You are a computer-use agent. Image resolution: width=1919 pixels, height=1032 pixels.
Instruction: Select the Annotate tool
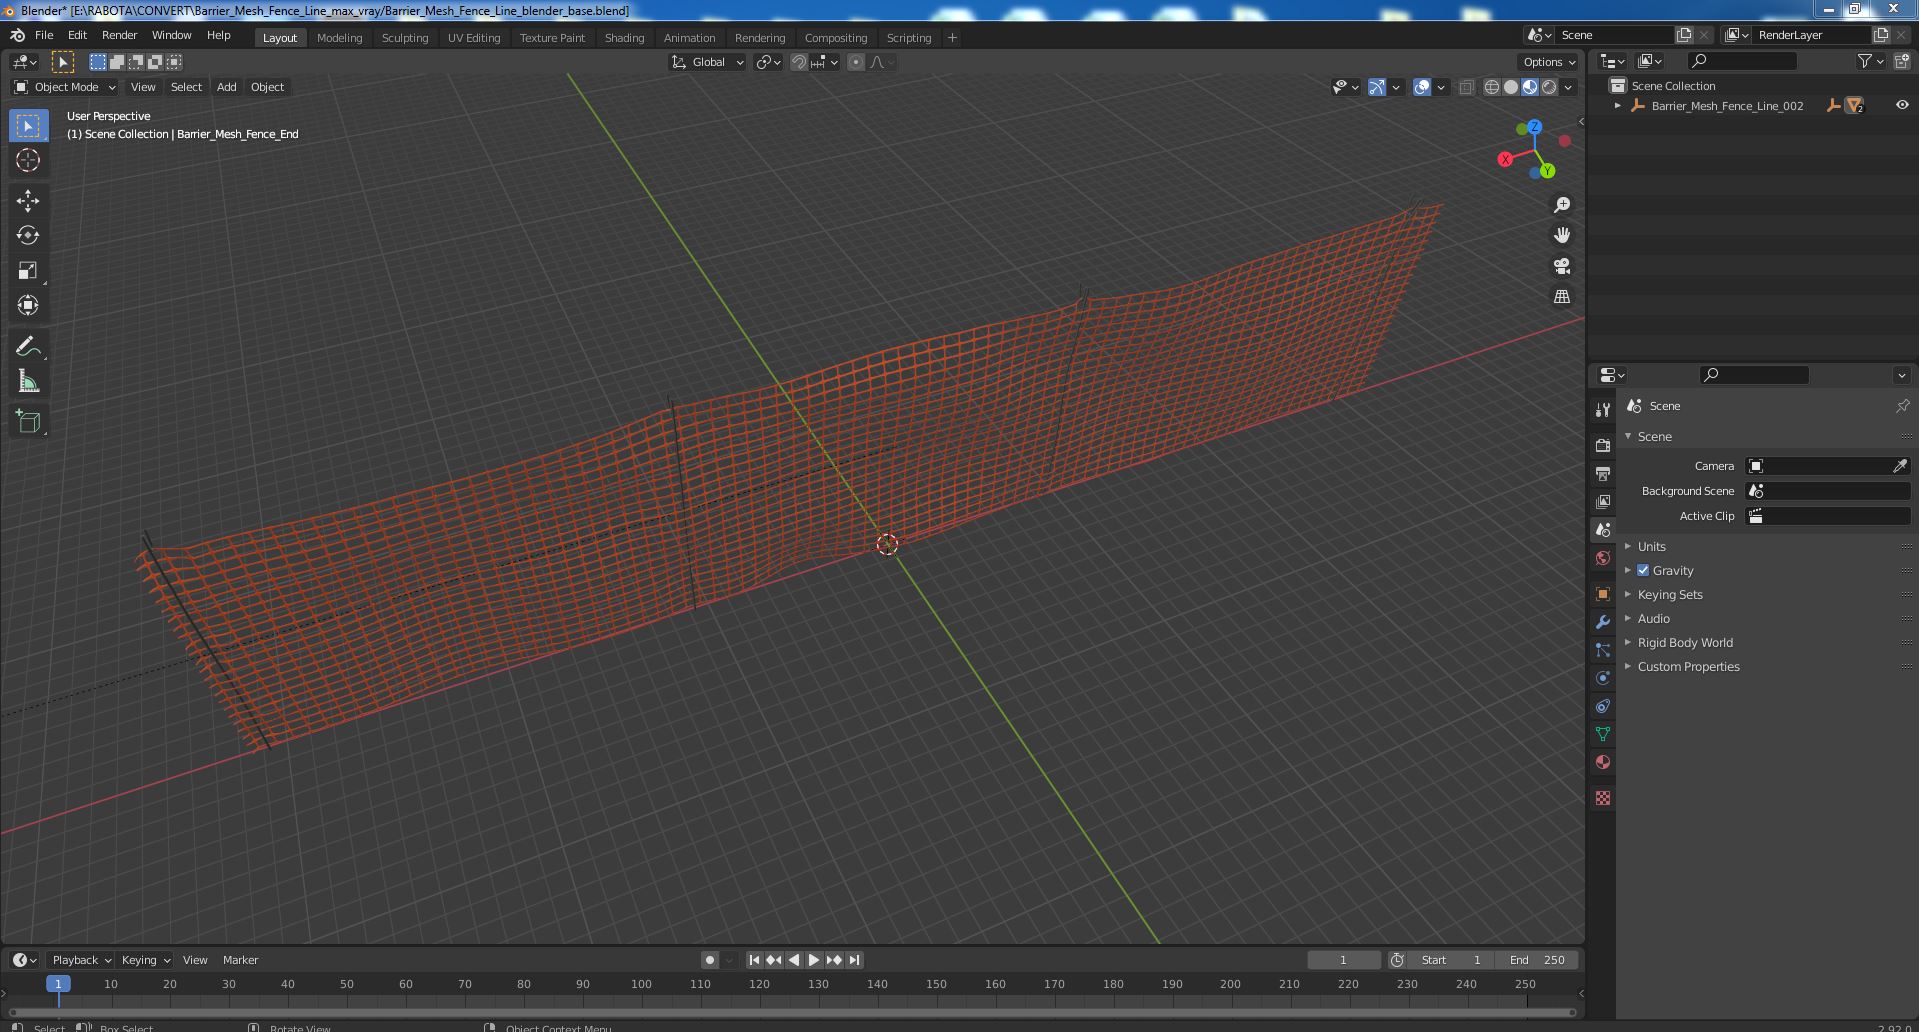[28, 346]
